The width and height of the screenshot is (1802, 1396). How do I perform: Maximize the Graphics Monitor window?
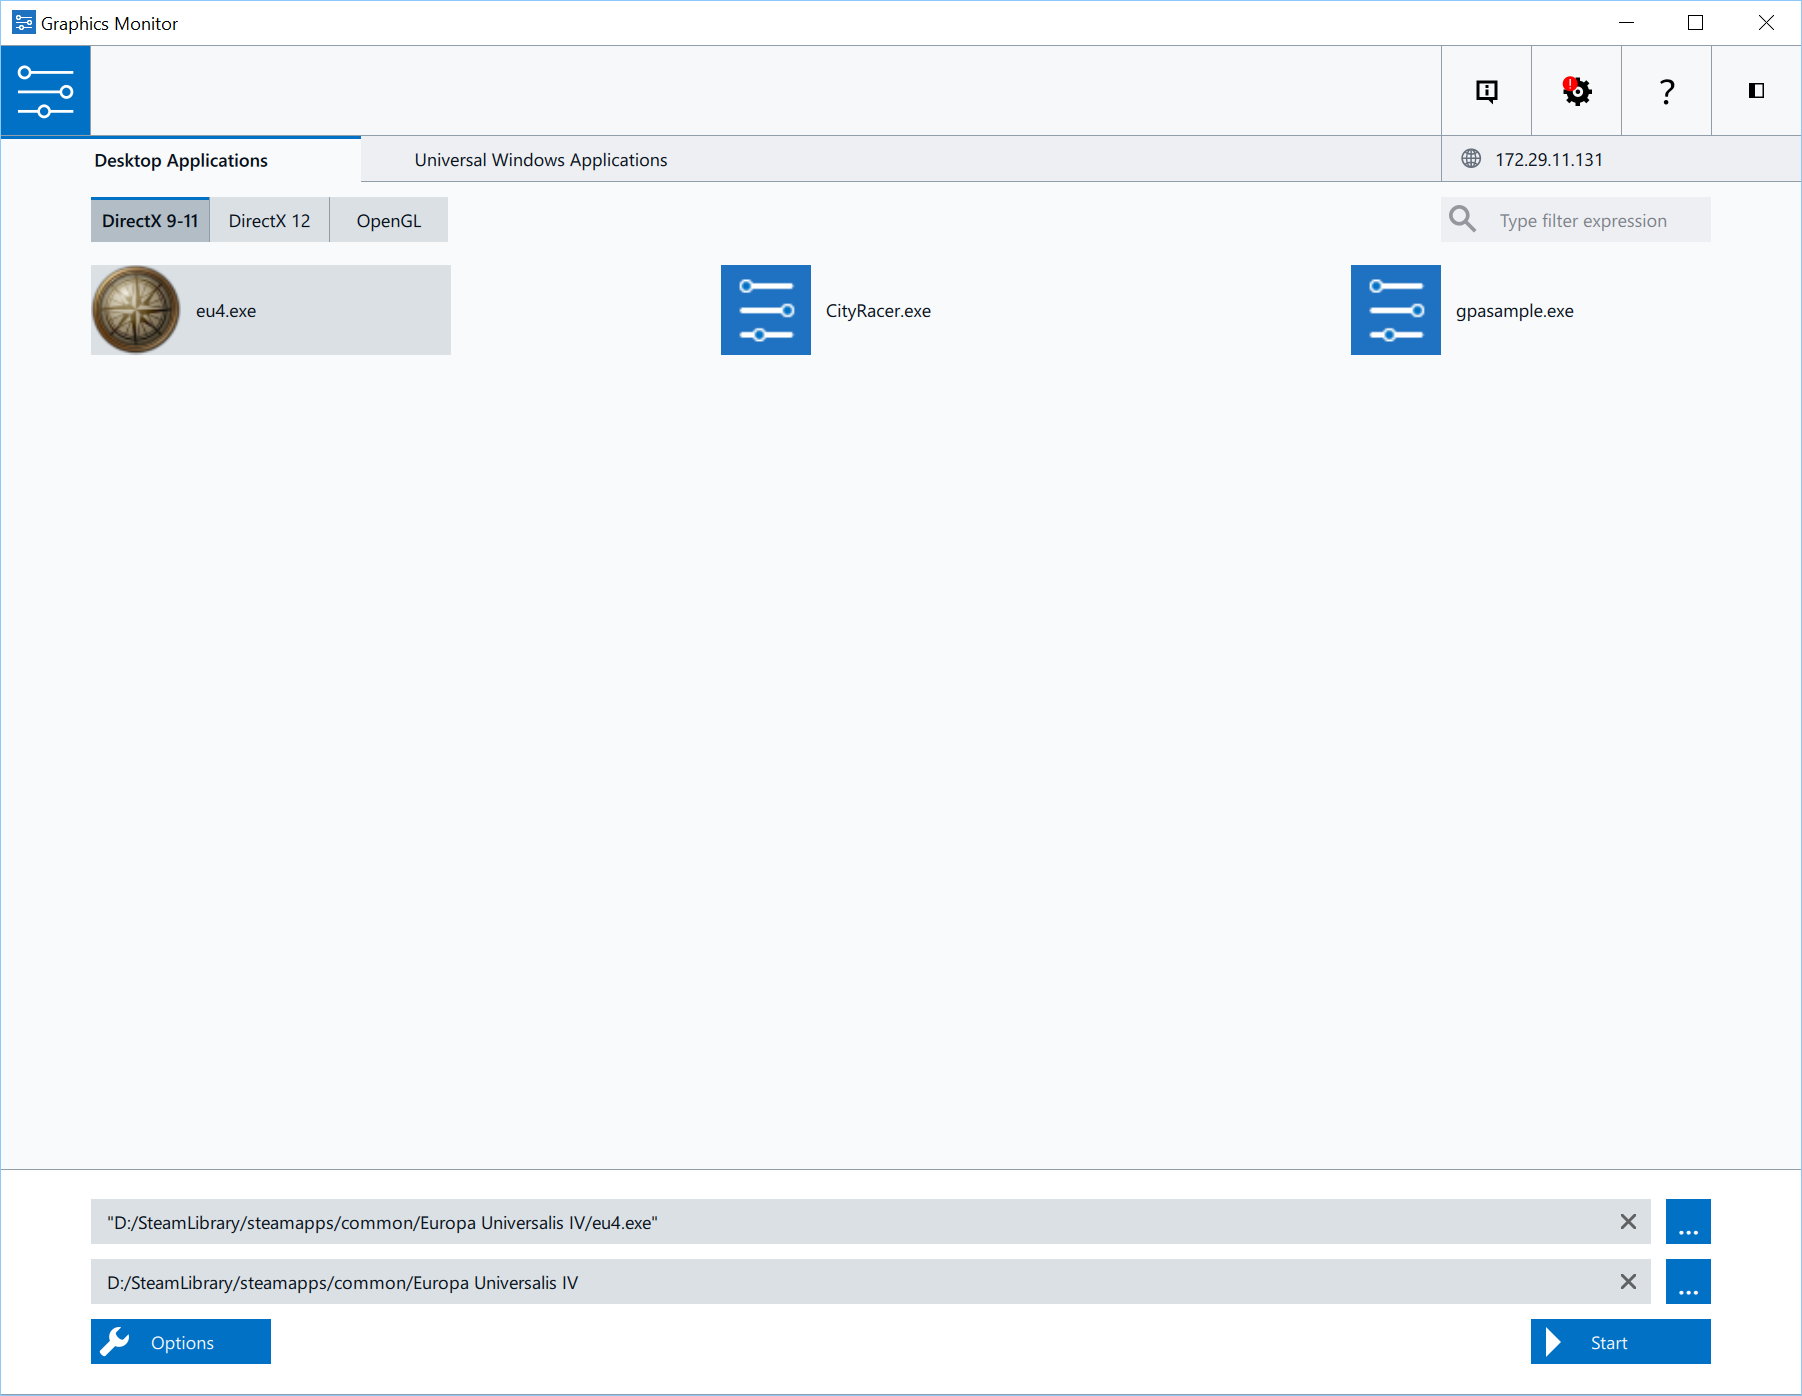click(x=1695, y=23)
